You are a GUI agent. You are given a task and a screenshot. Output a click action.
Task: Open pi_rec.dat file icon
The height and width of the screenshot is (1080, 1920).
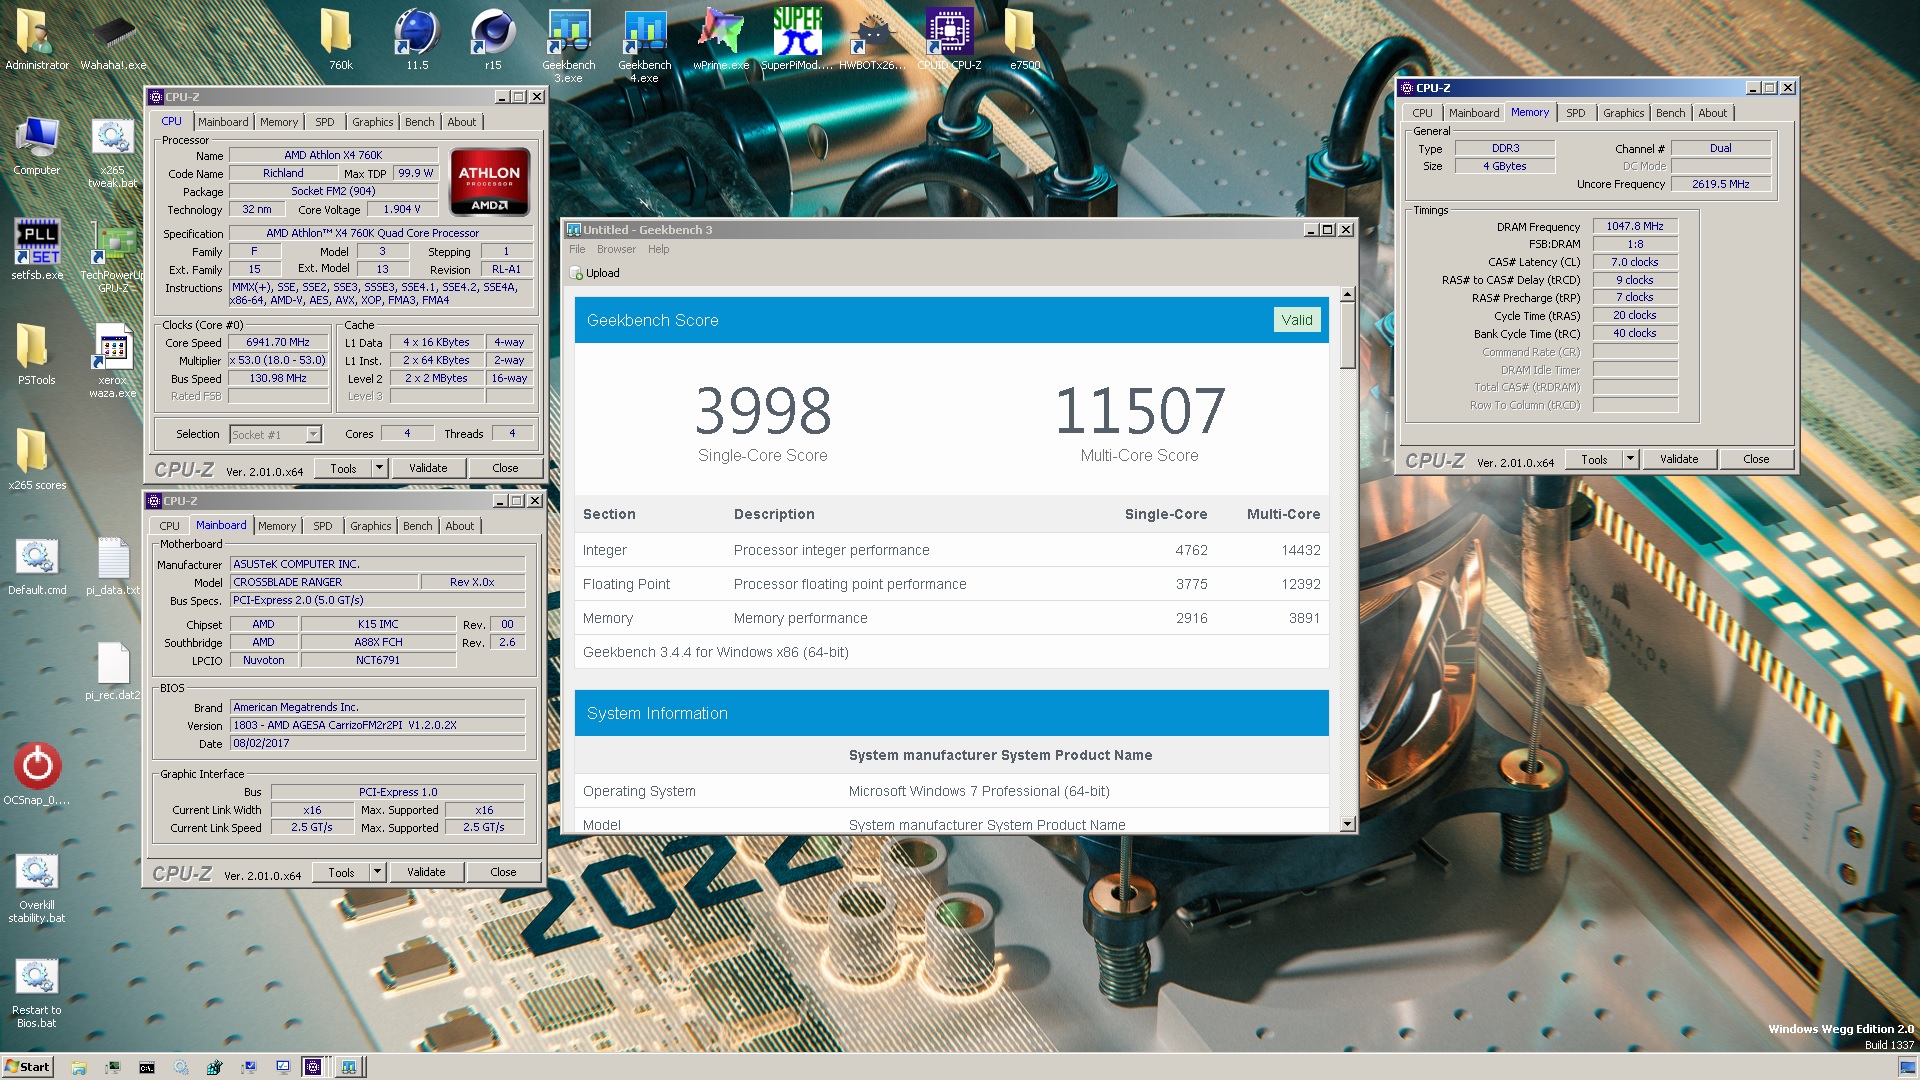(112, 671)
